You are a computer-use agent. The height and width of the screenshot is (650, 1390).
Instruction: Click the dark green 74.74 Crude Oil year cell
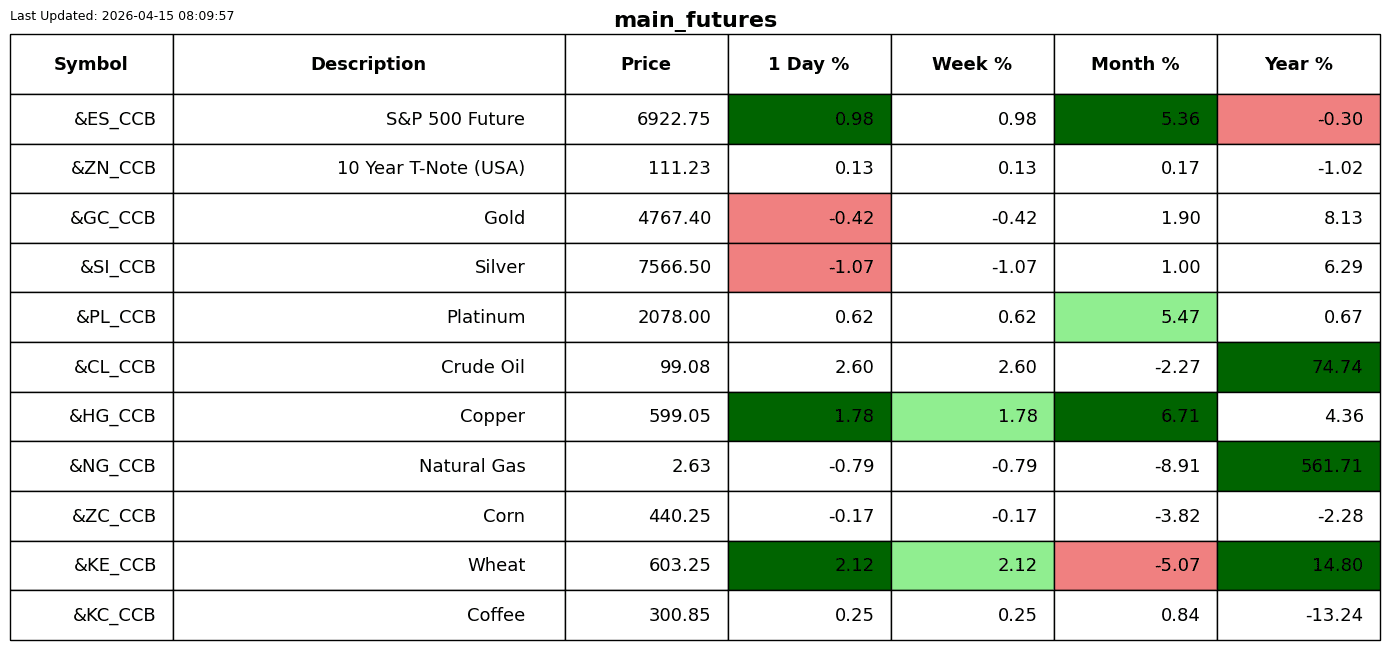1298,367
